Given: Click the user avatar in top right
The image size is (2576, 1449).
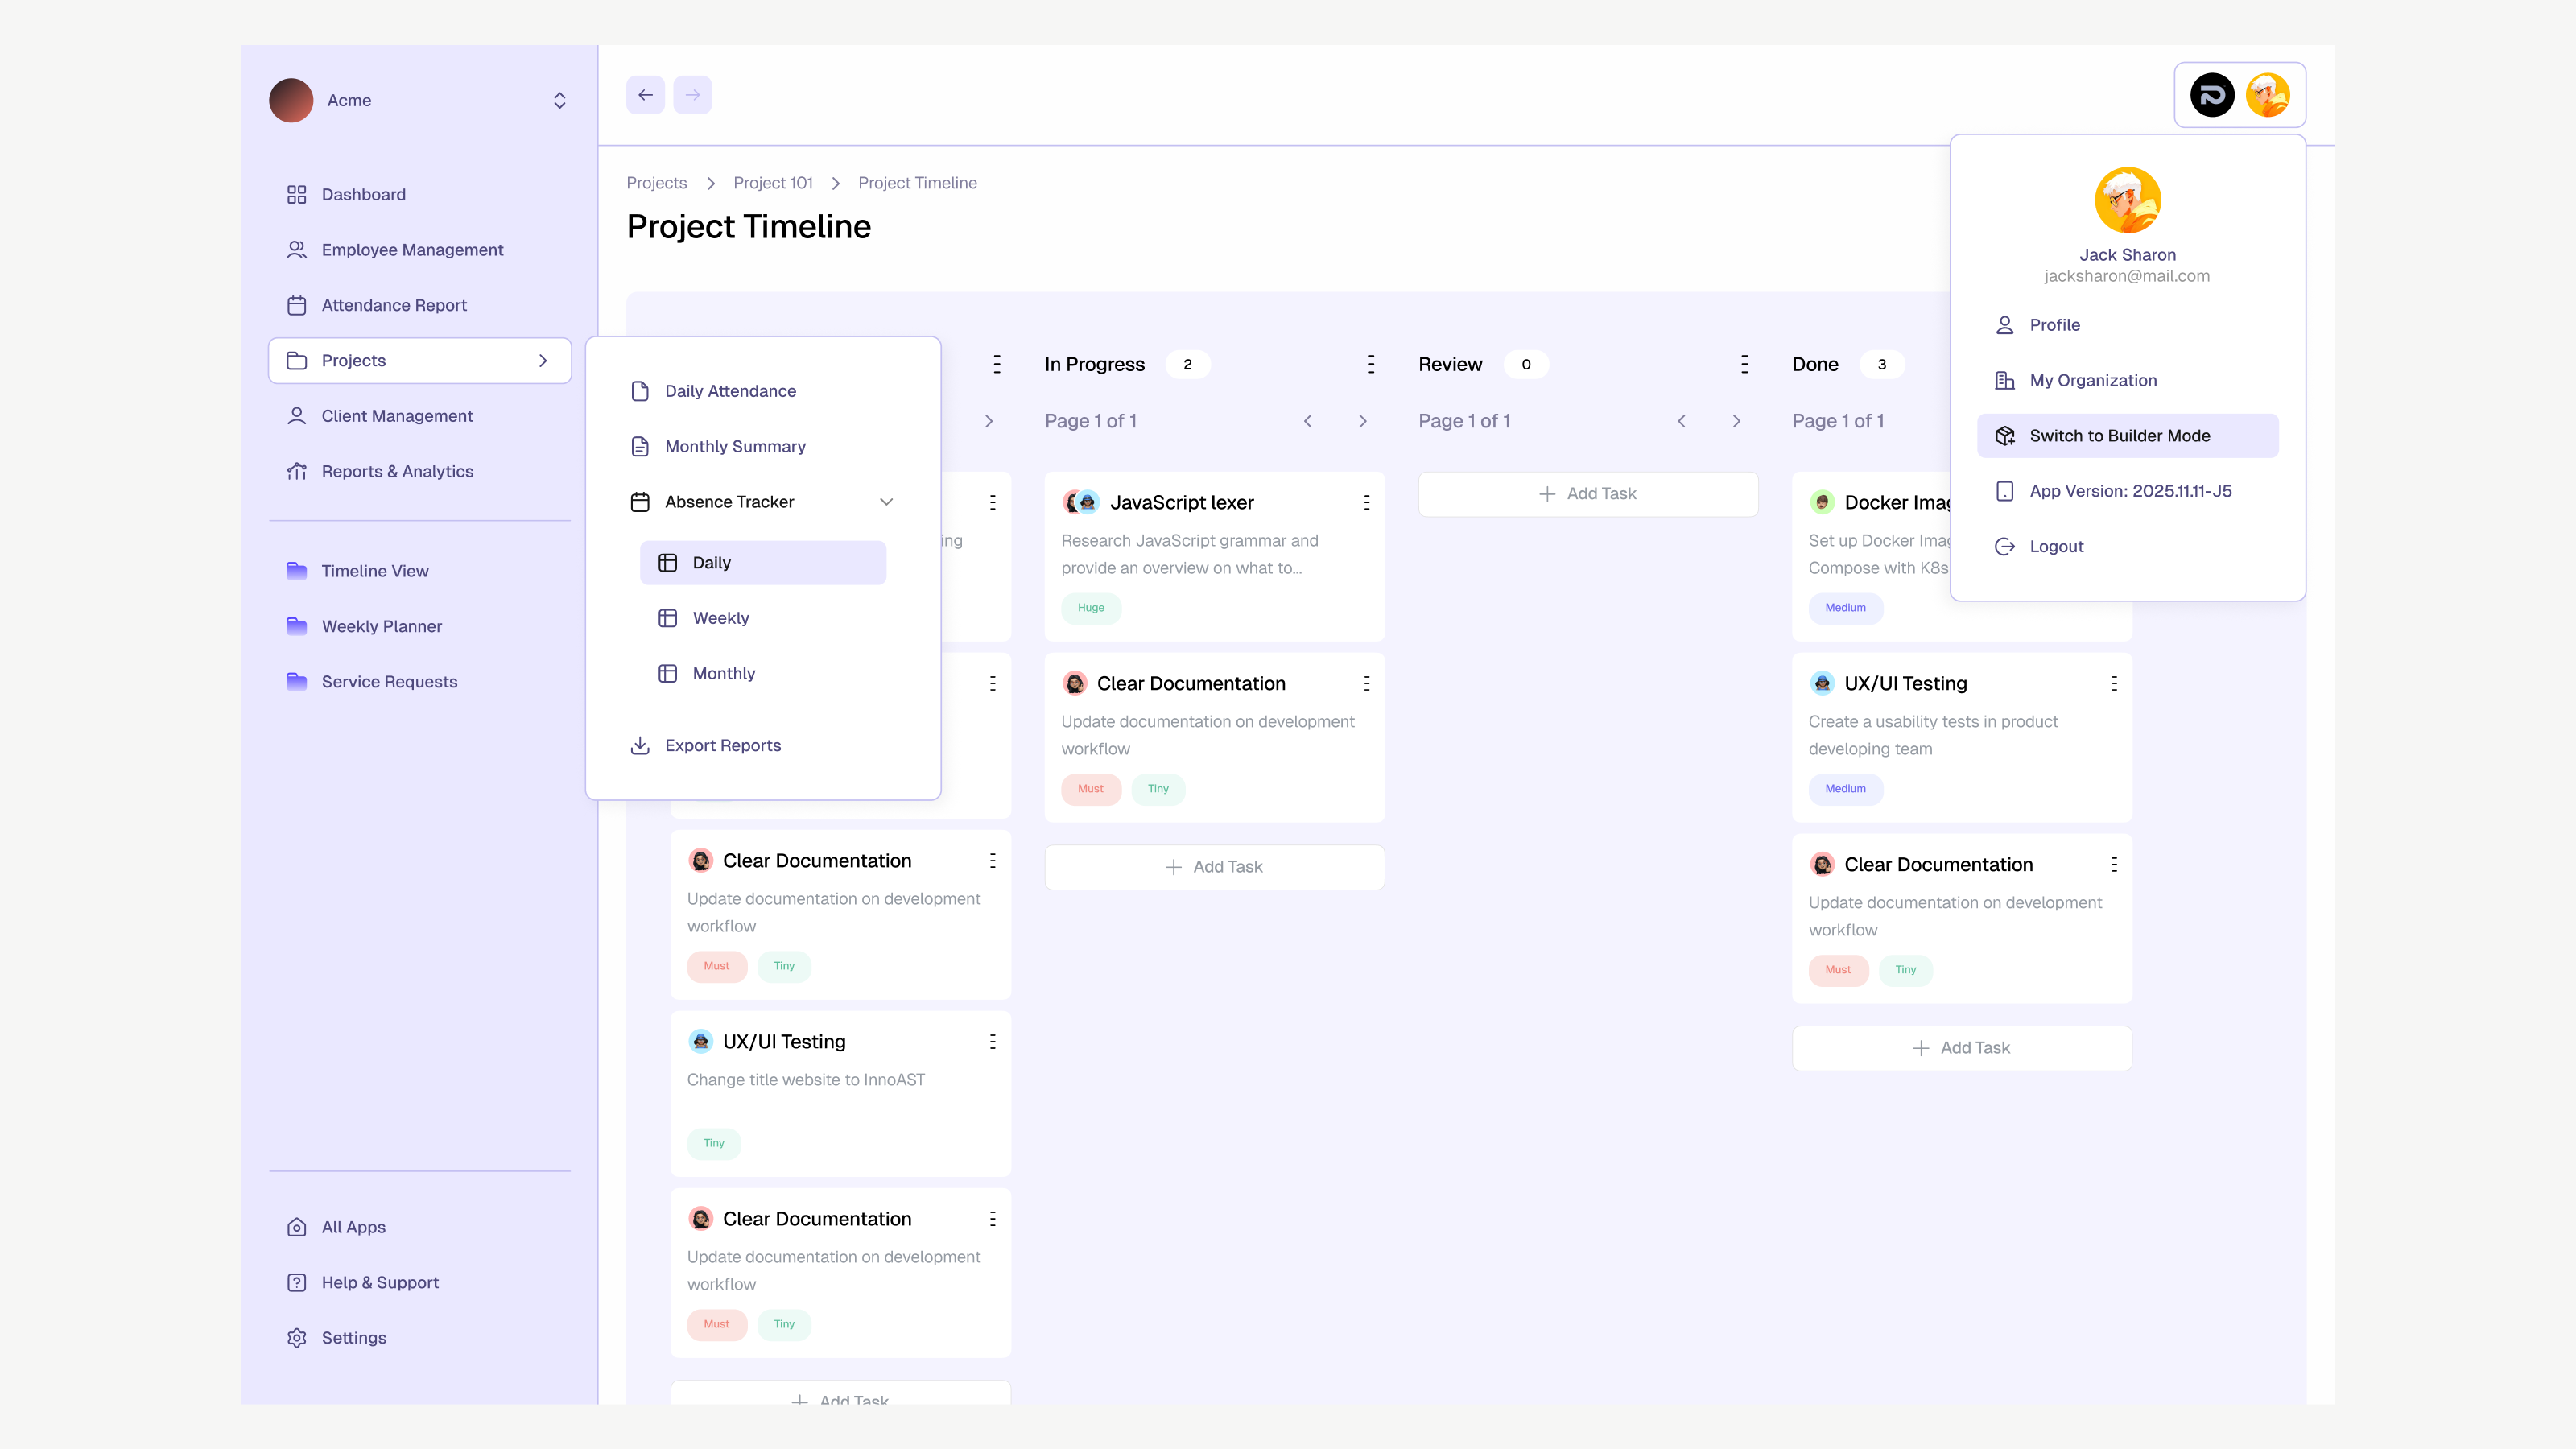Looking at the screenshot, I should [x=2267, y=95].
